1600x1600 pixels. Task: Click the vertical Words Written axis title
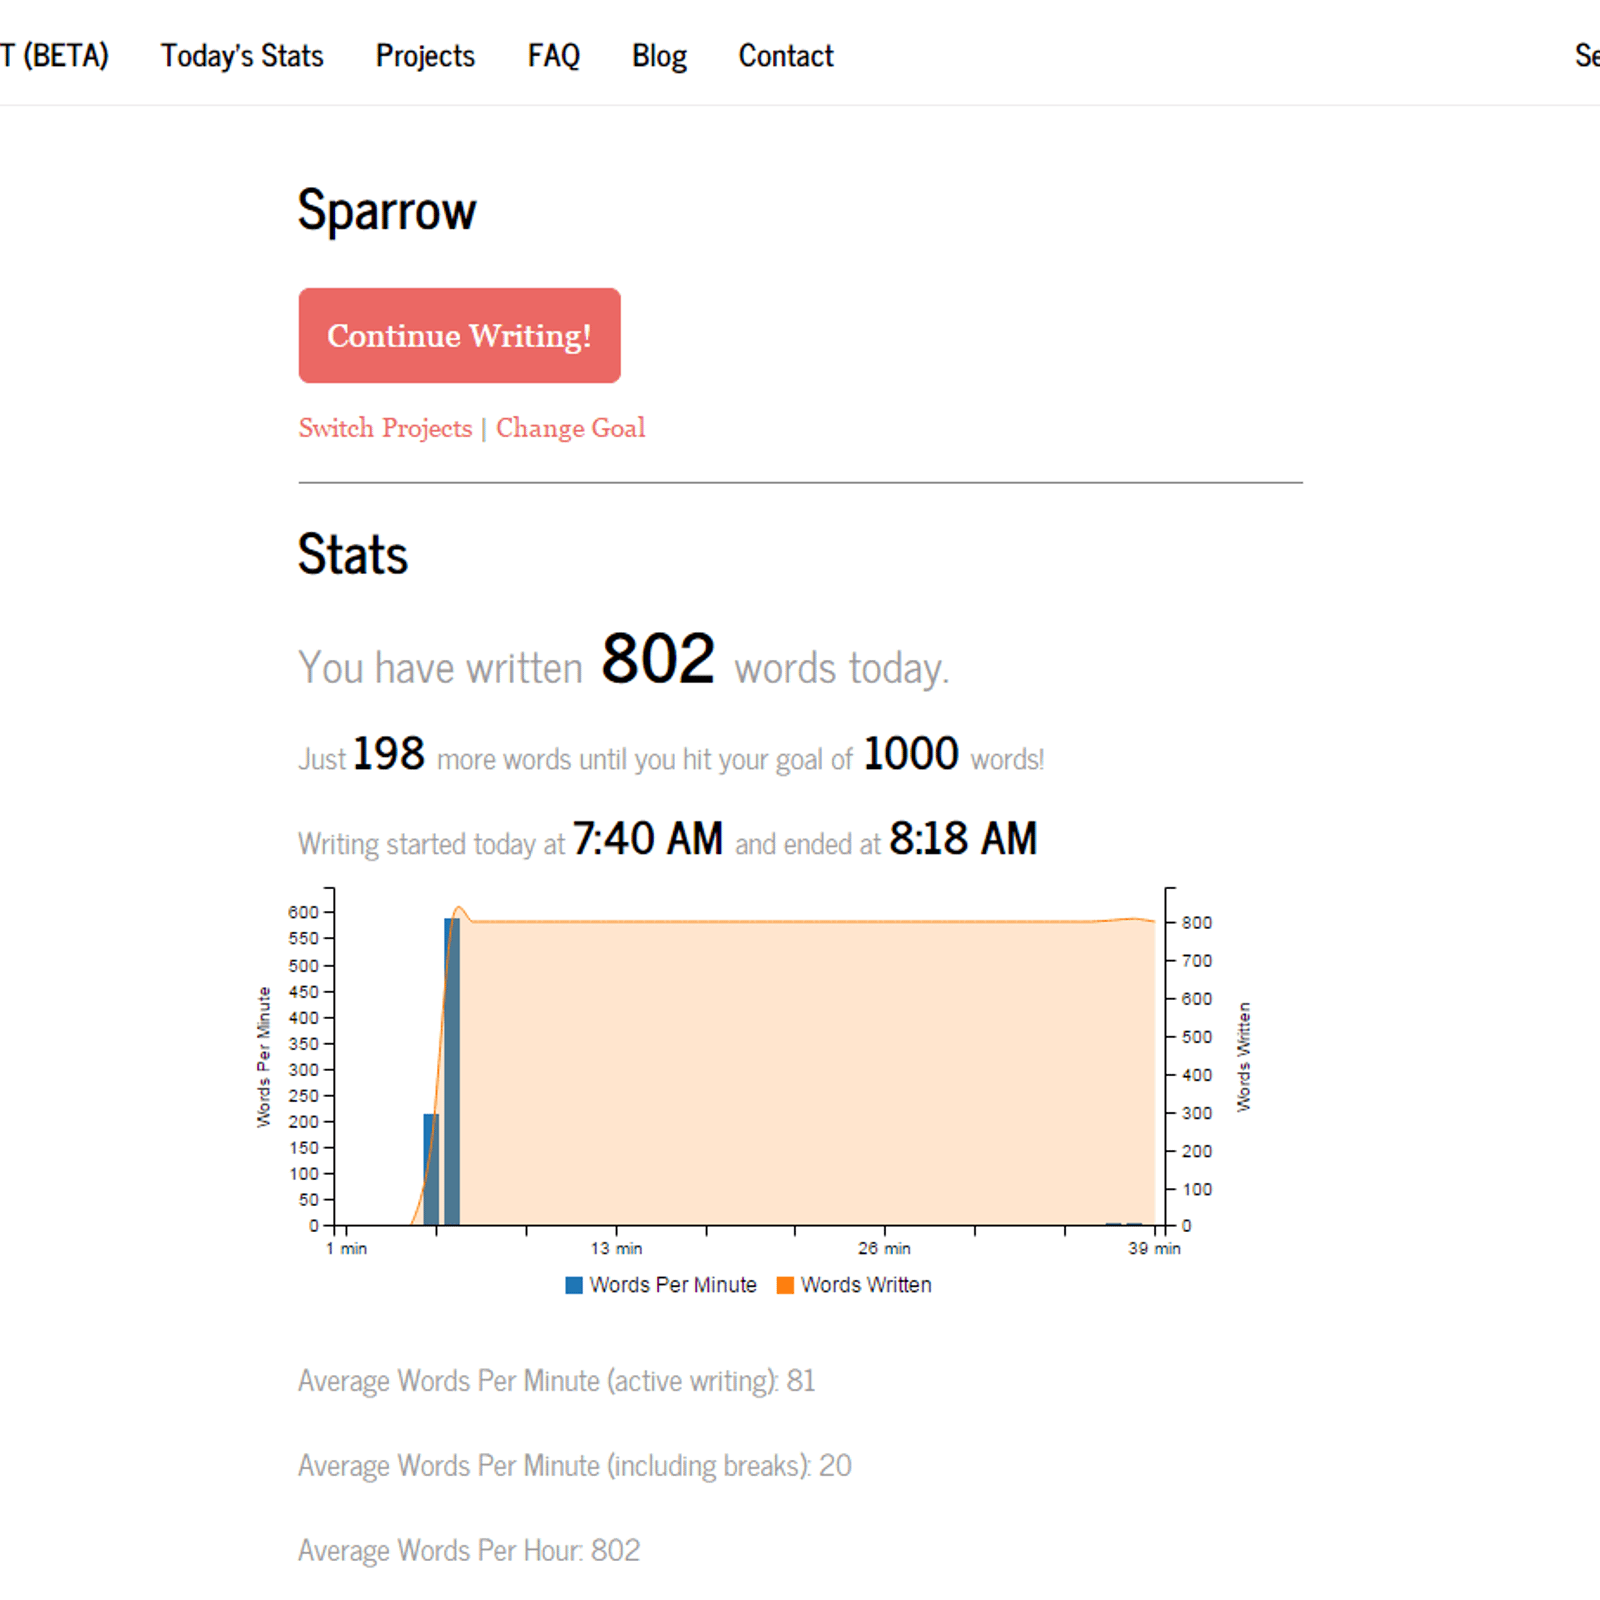(1244, 1057)
